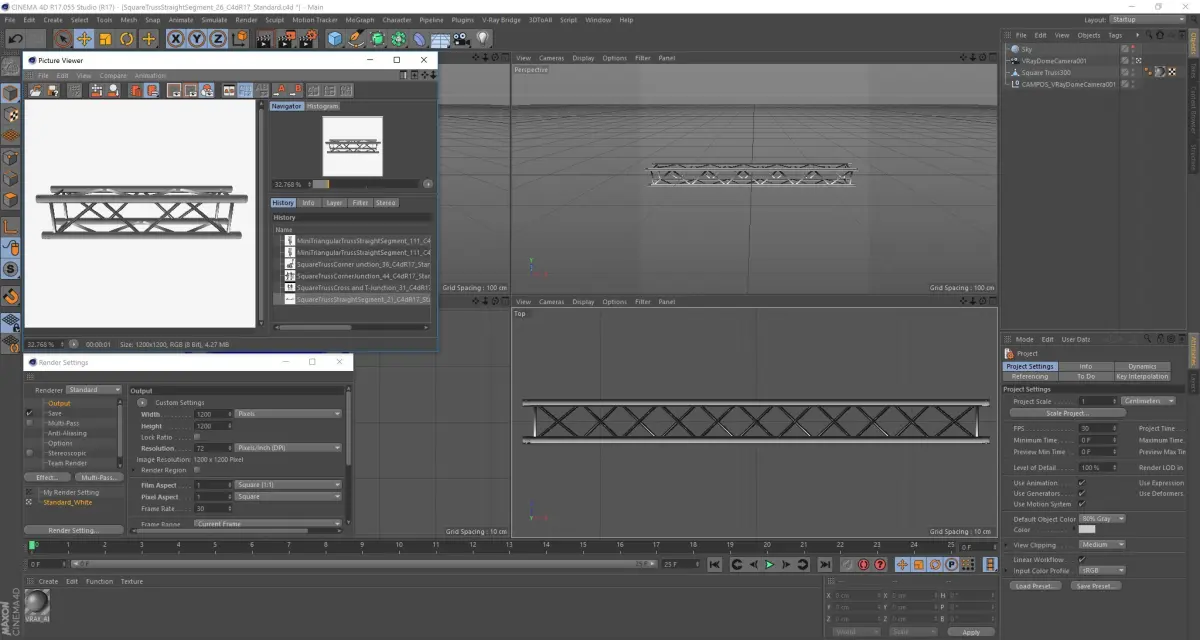Activate the Rotate tool in top toolbar
Viewport: 1200px width, 640px height.
(x=127, y=38)
